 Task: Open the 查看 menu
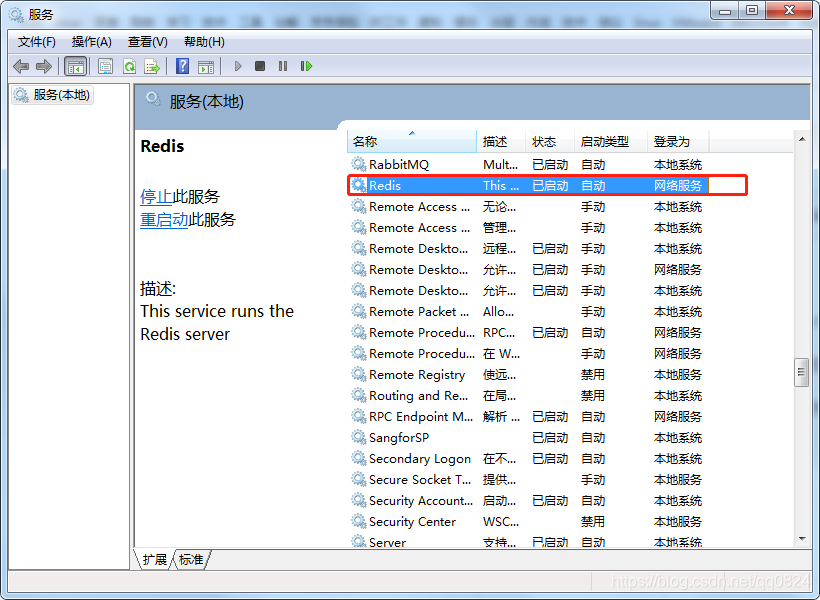(145, 42)
